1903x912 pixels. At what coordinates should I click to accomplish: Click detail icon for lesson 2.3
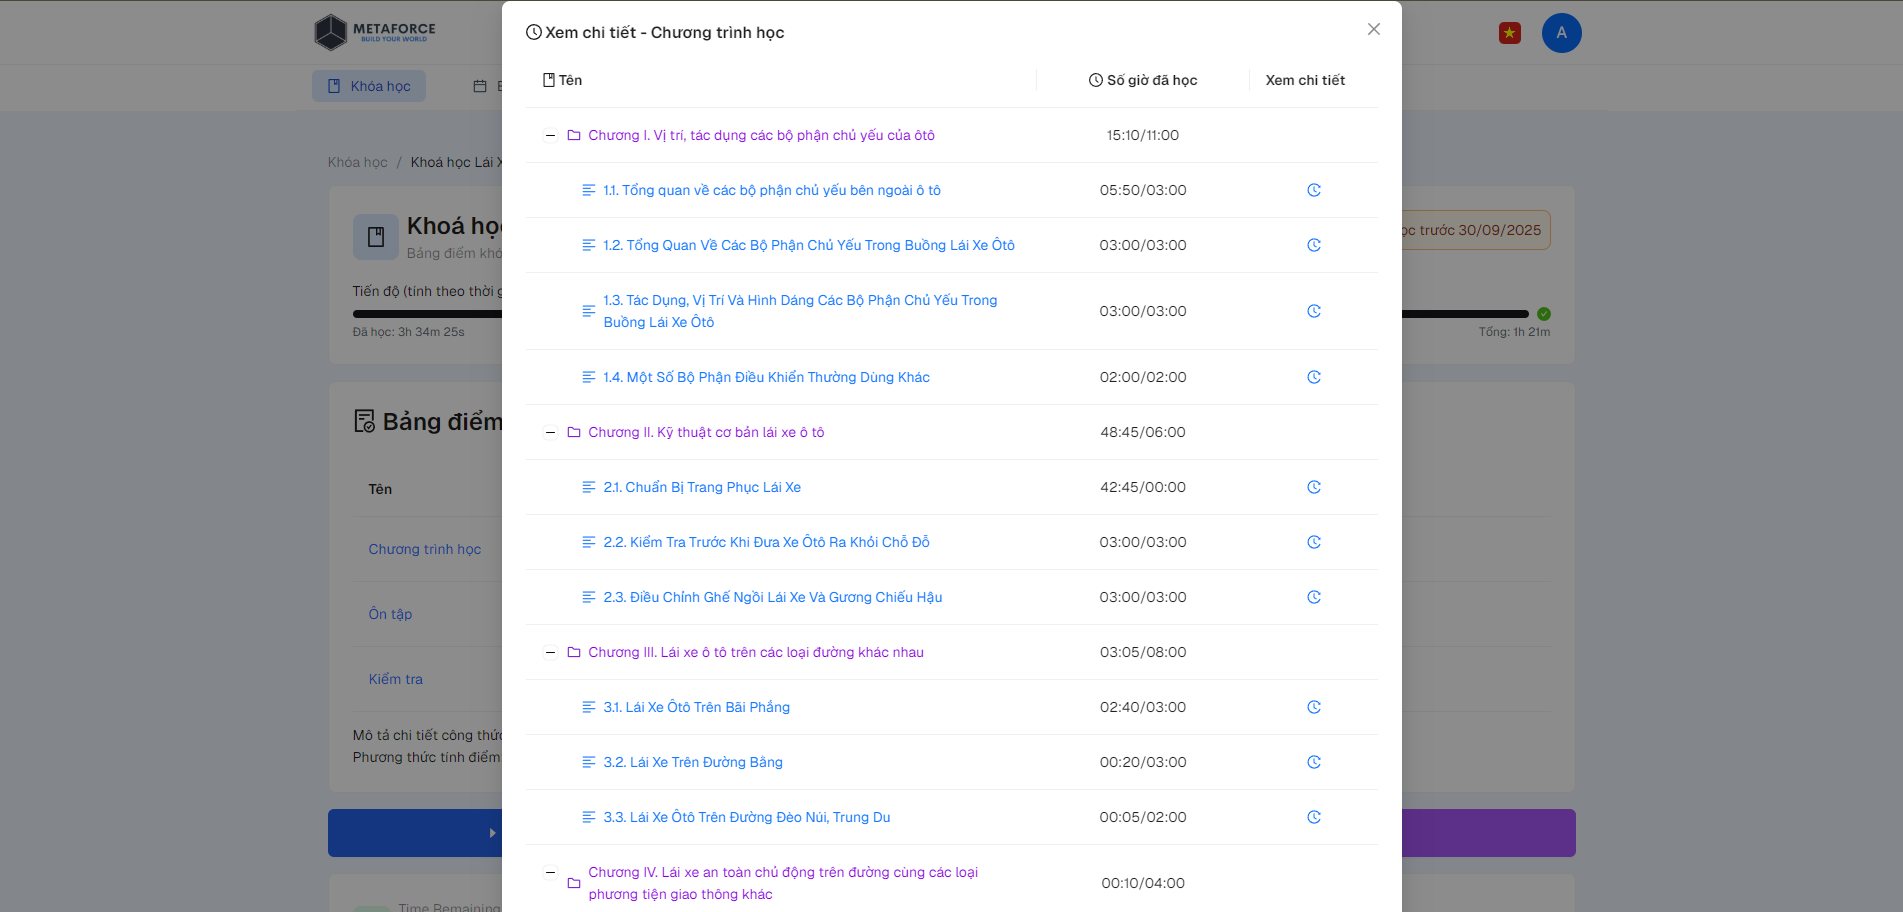[x=1313, y=597]
